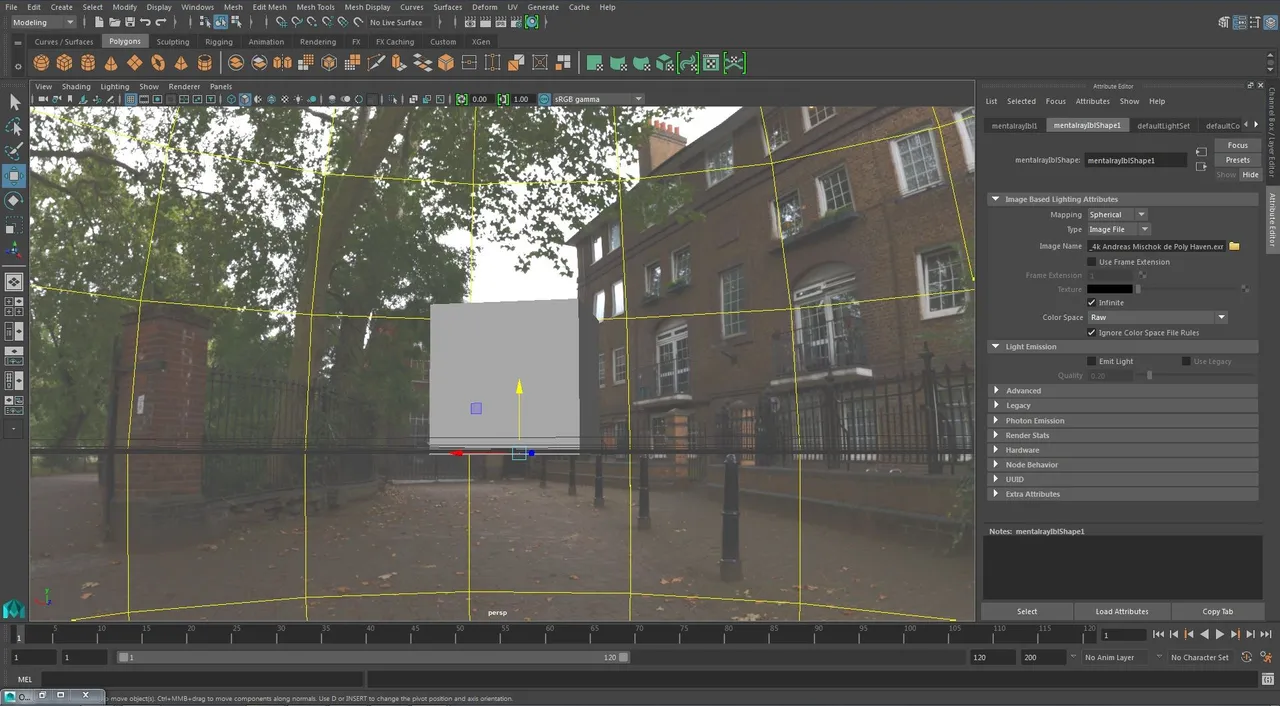Screen dimensions: 1280x706
Task: Select the Paint selection tool
Action: (x=14, y=152)
